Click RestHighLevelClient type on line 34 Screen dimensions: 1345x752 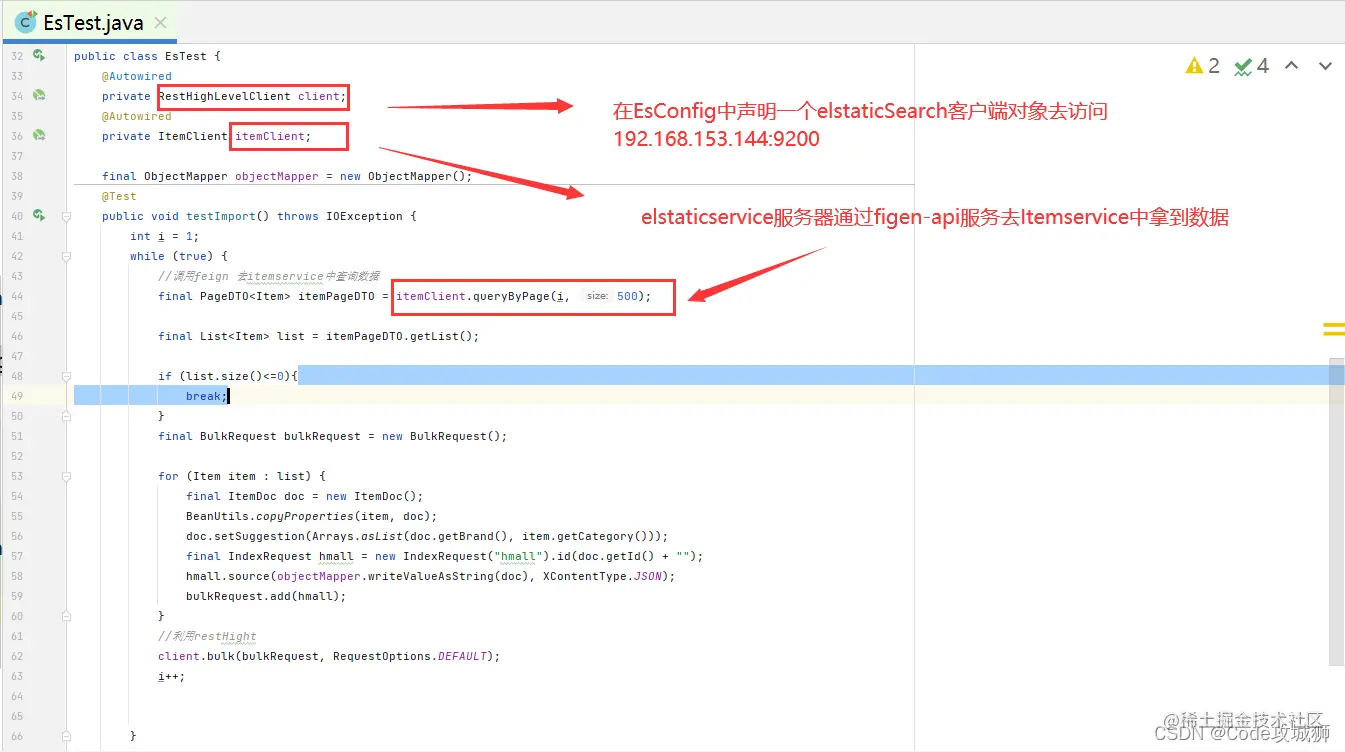225,96
